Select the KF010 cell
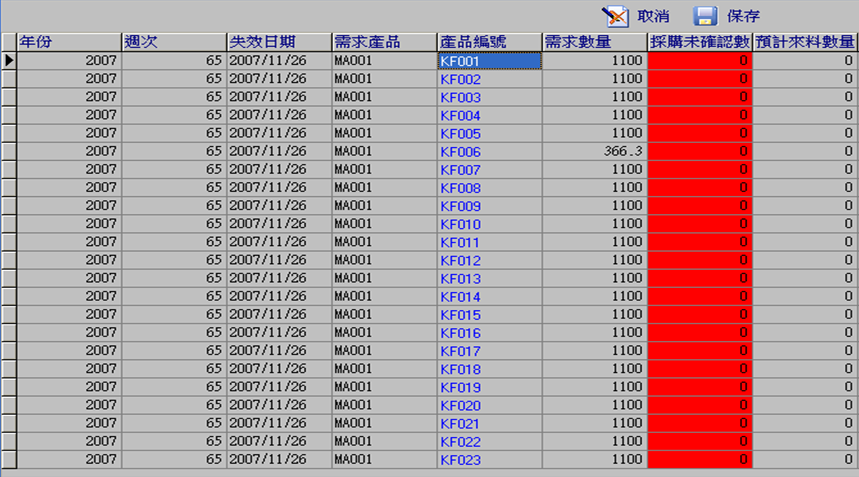 pyautogui.click(x=490, y=223)
